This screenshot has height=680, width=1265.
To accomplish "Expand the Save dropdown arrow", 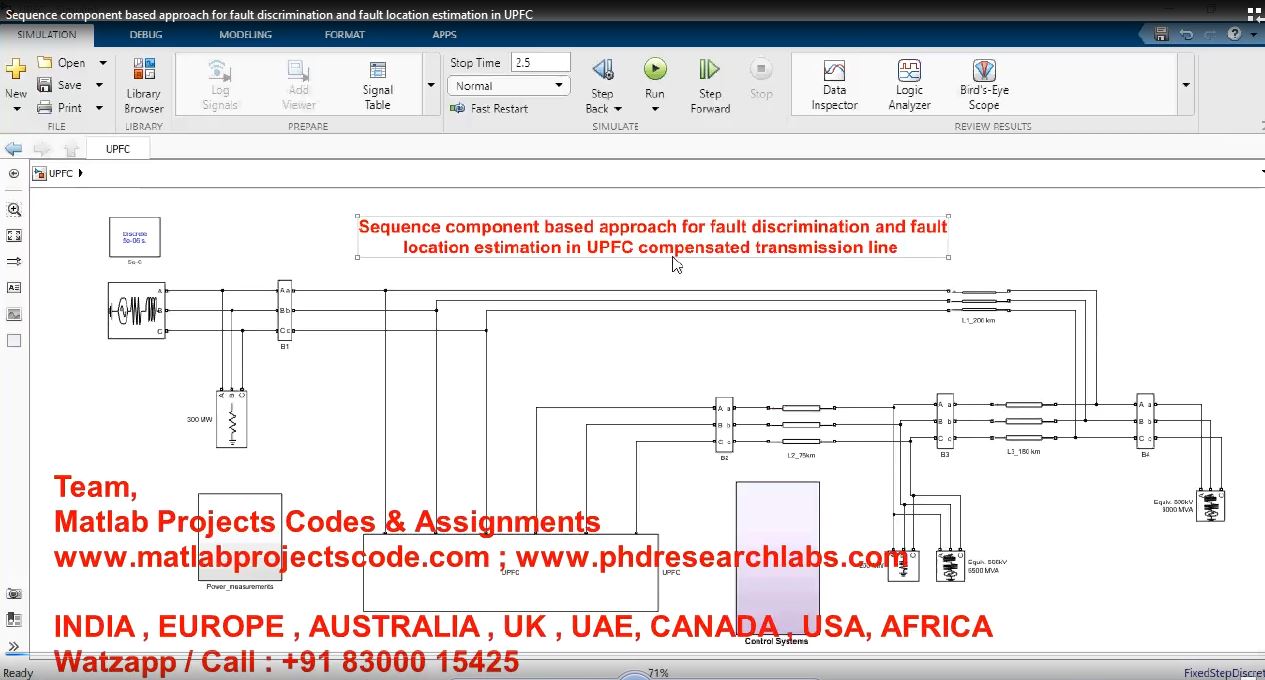I will coord(99,85).
